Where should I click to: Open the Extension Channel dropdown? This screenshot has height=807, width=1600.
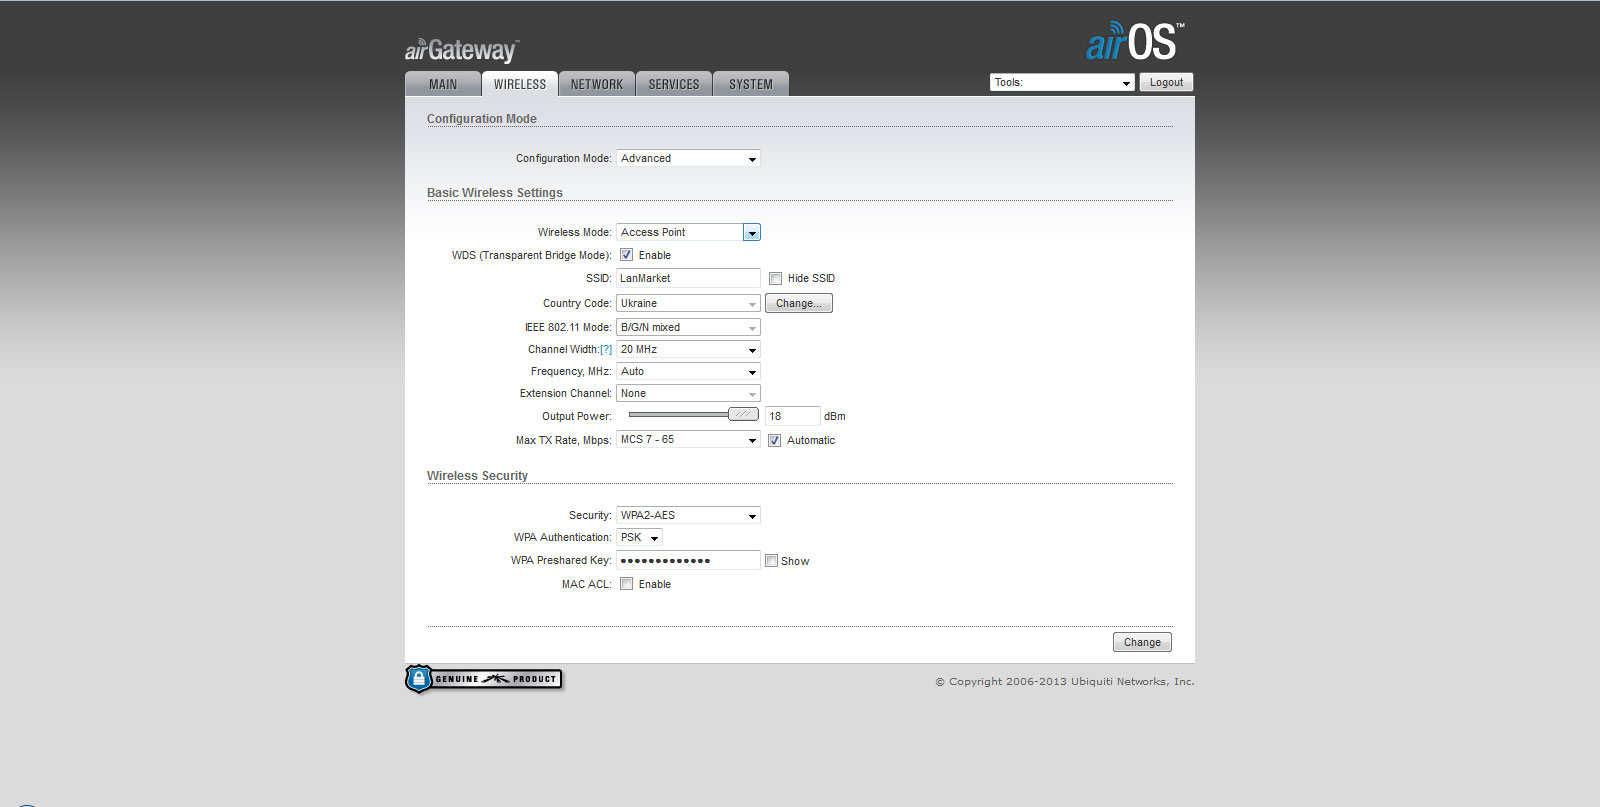click(x=688, y=393)
